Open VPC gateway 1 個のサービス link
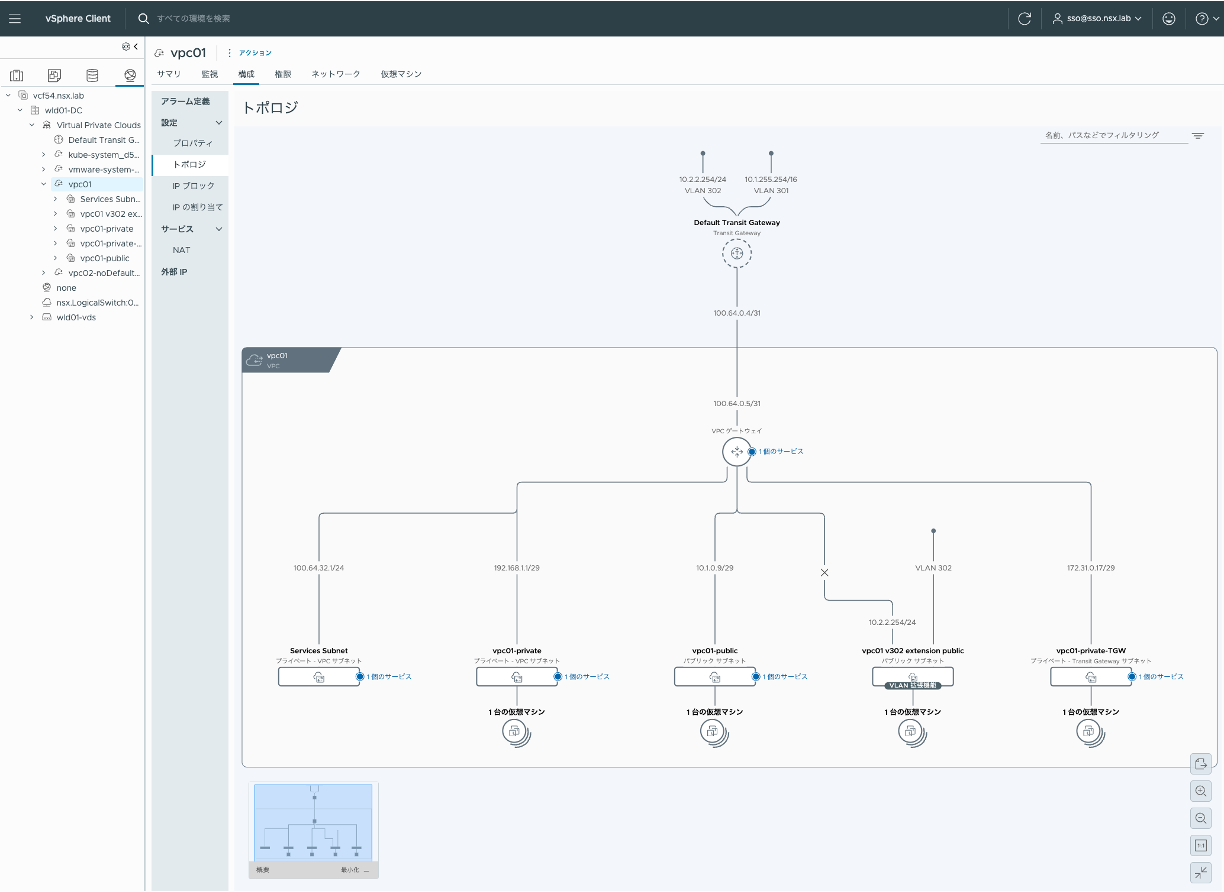1224x892 pixels. pos(780,452)
